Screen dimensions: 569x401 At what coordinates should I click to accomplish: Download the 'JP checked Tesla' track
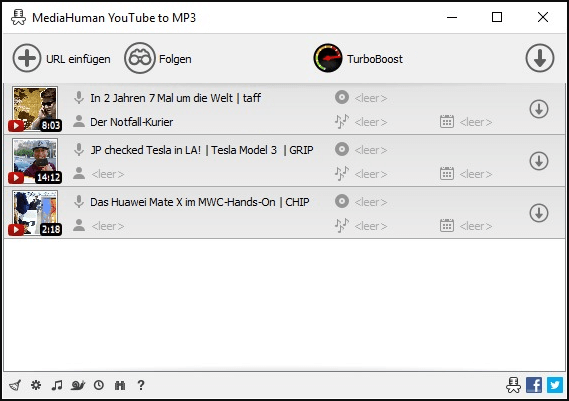(539, 161)
